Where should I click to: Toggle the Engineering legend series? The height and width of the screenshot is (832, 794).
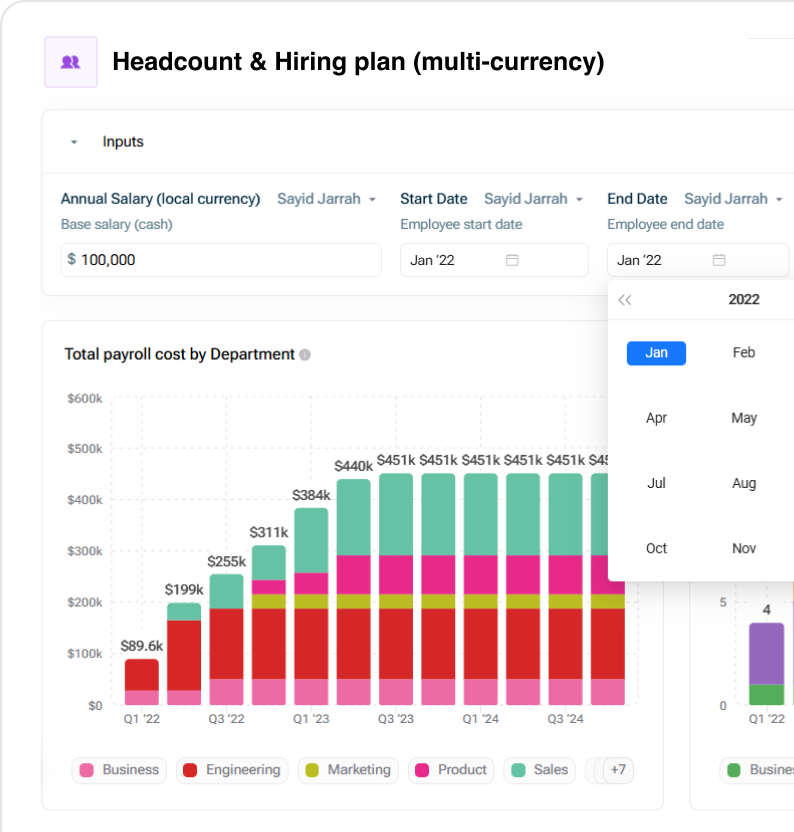pos(232,770)
